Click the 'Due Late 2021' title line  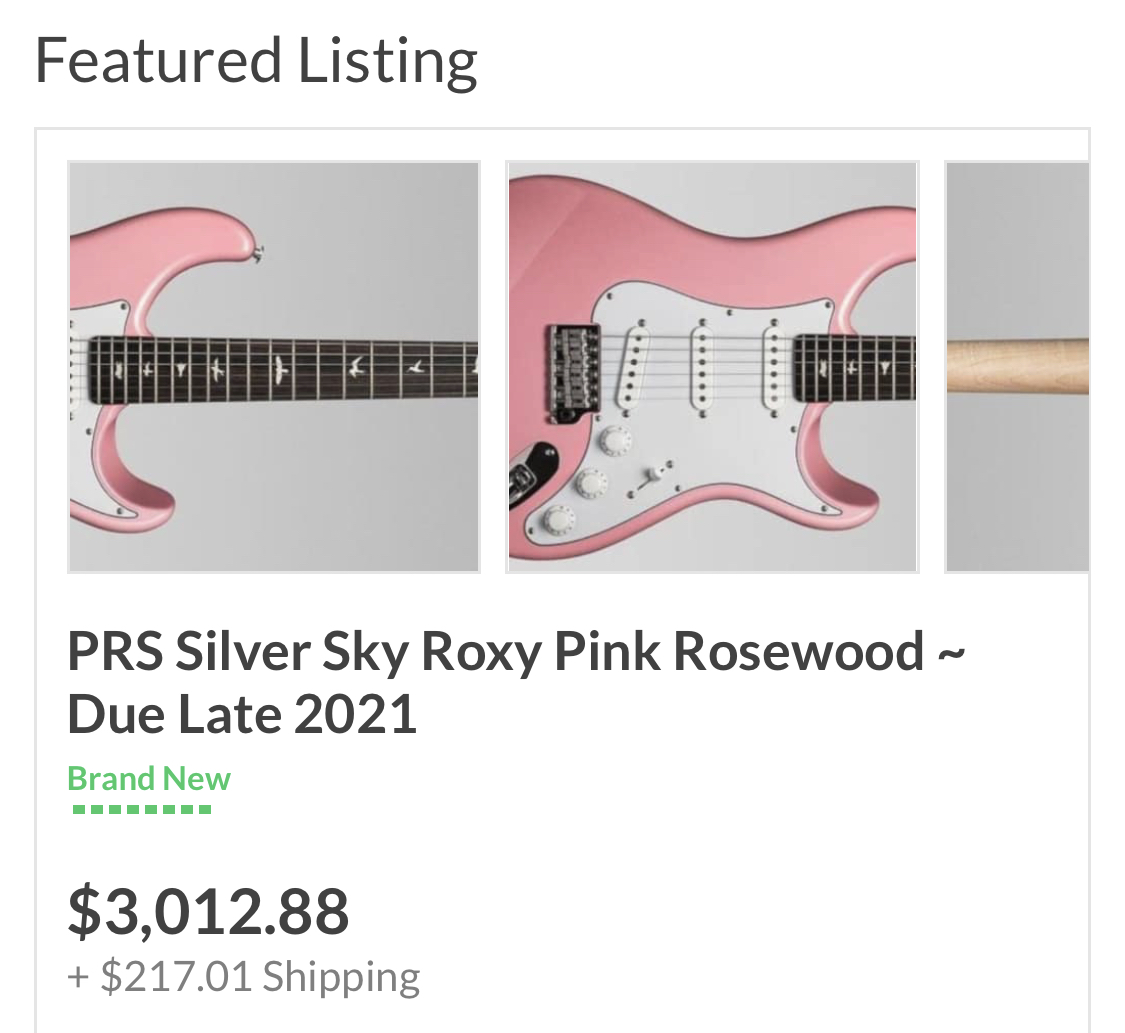(242, 714)
